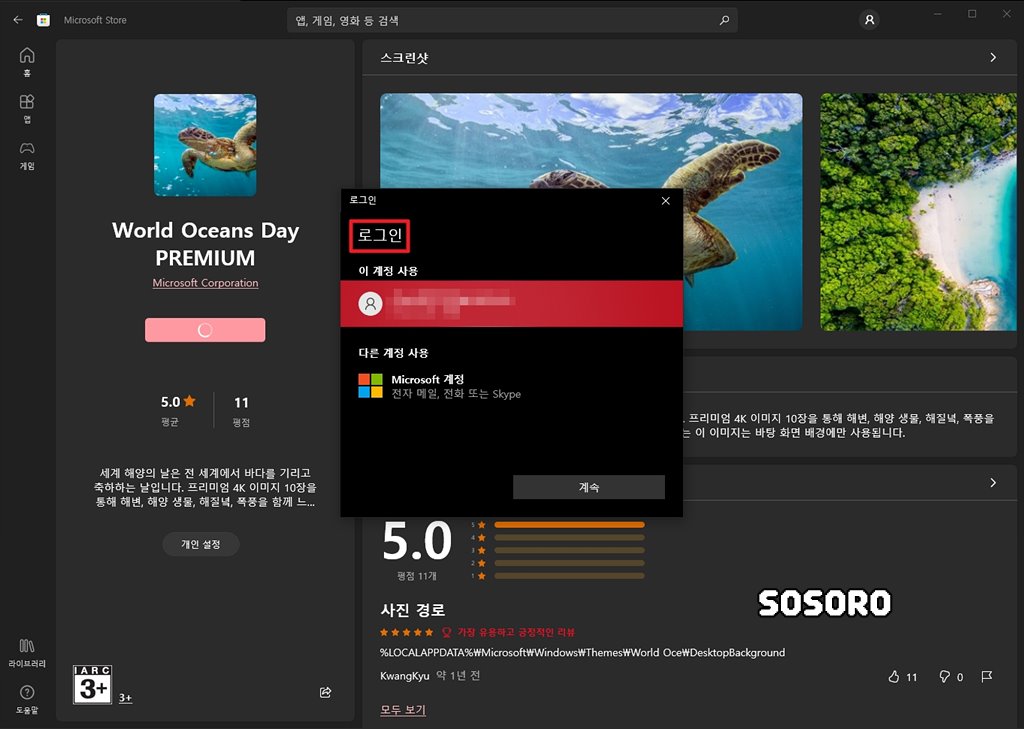
Task: Click the 다른 계정 사용 heading
Action: click(393, 353)
